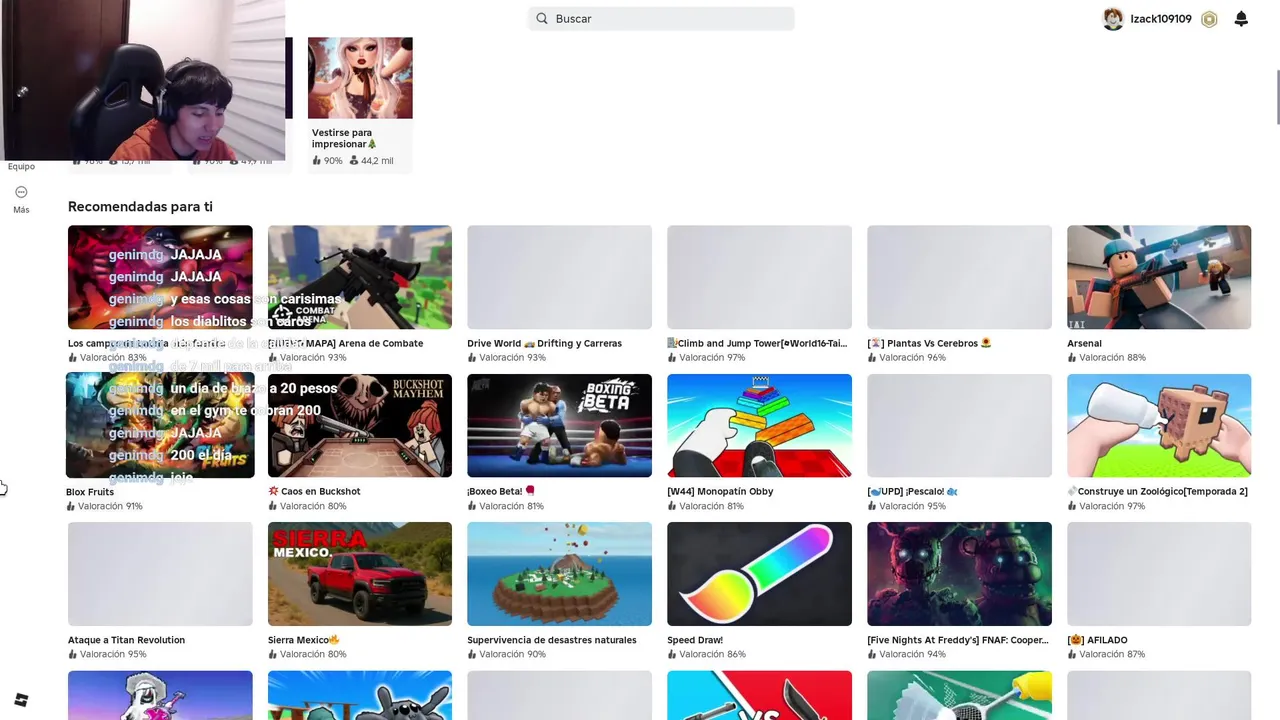The width and height of the screenshot is (1280, 720).
Task: Open the AFILADO game title
Action: pyautogui.click(x=1097, y=640)
